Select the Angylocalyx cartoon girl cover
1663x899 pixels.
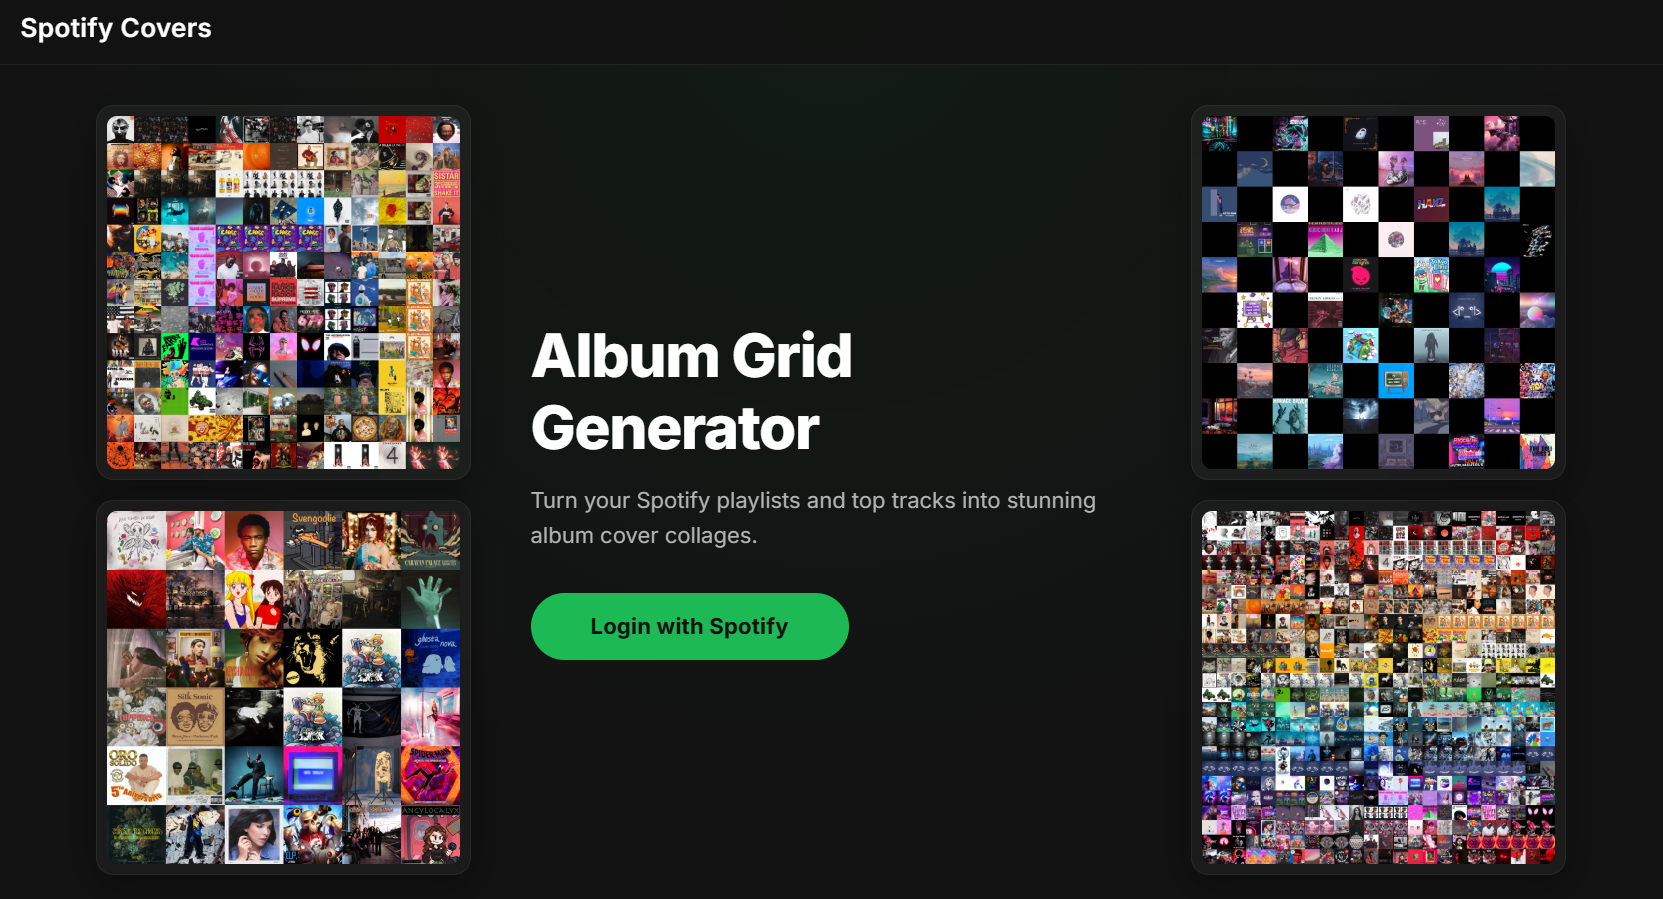[x=430, y=834]
